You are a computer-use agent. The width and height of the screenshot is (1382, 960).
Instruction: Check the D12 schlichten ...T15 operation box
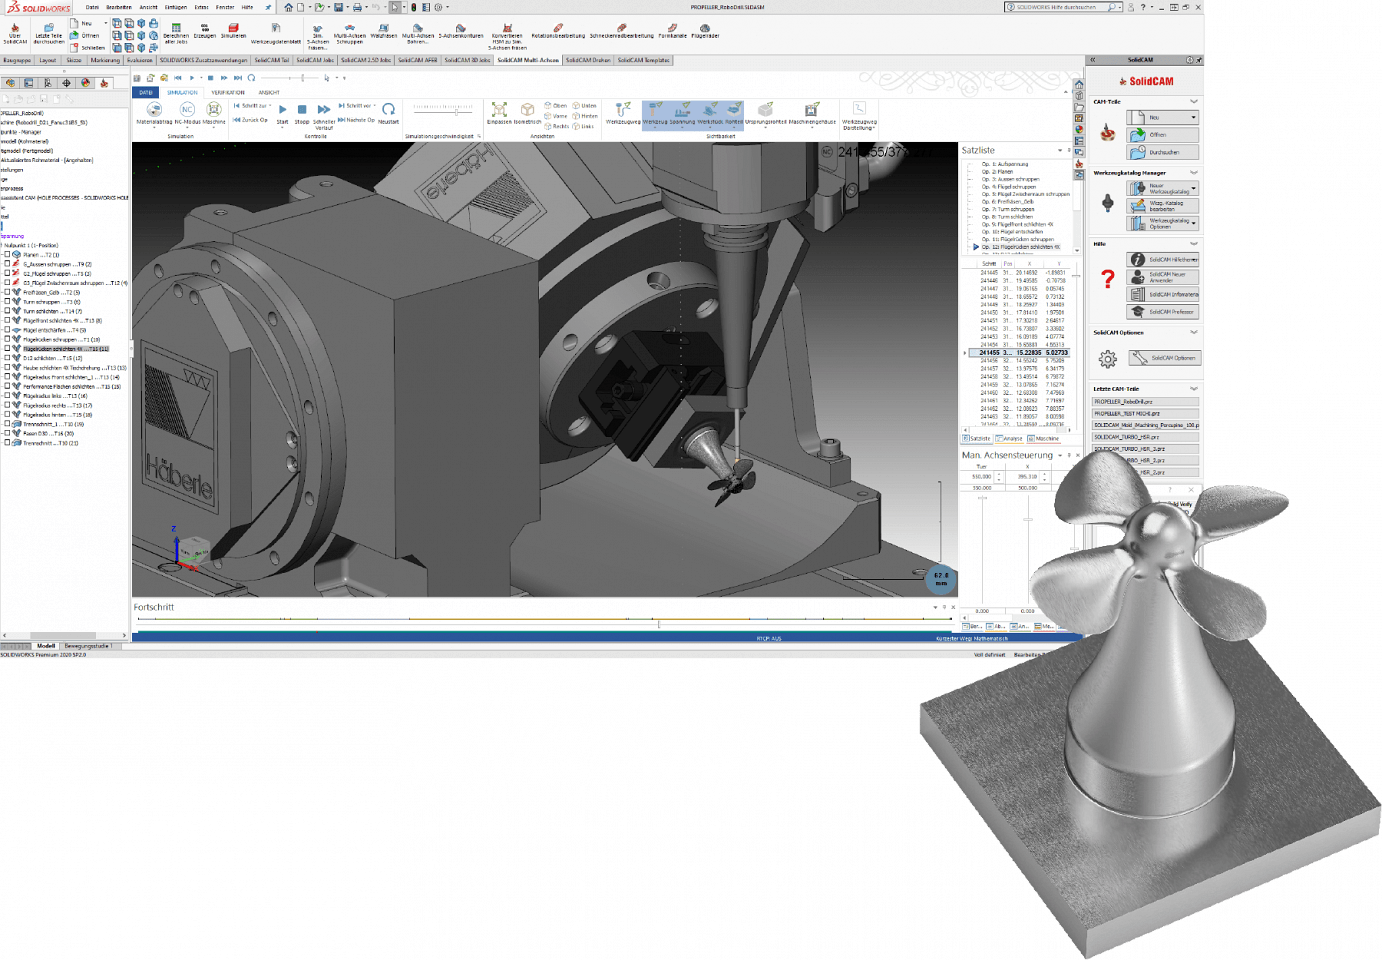pyautogui.click(x=7, y=358)
